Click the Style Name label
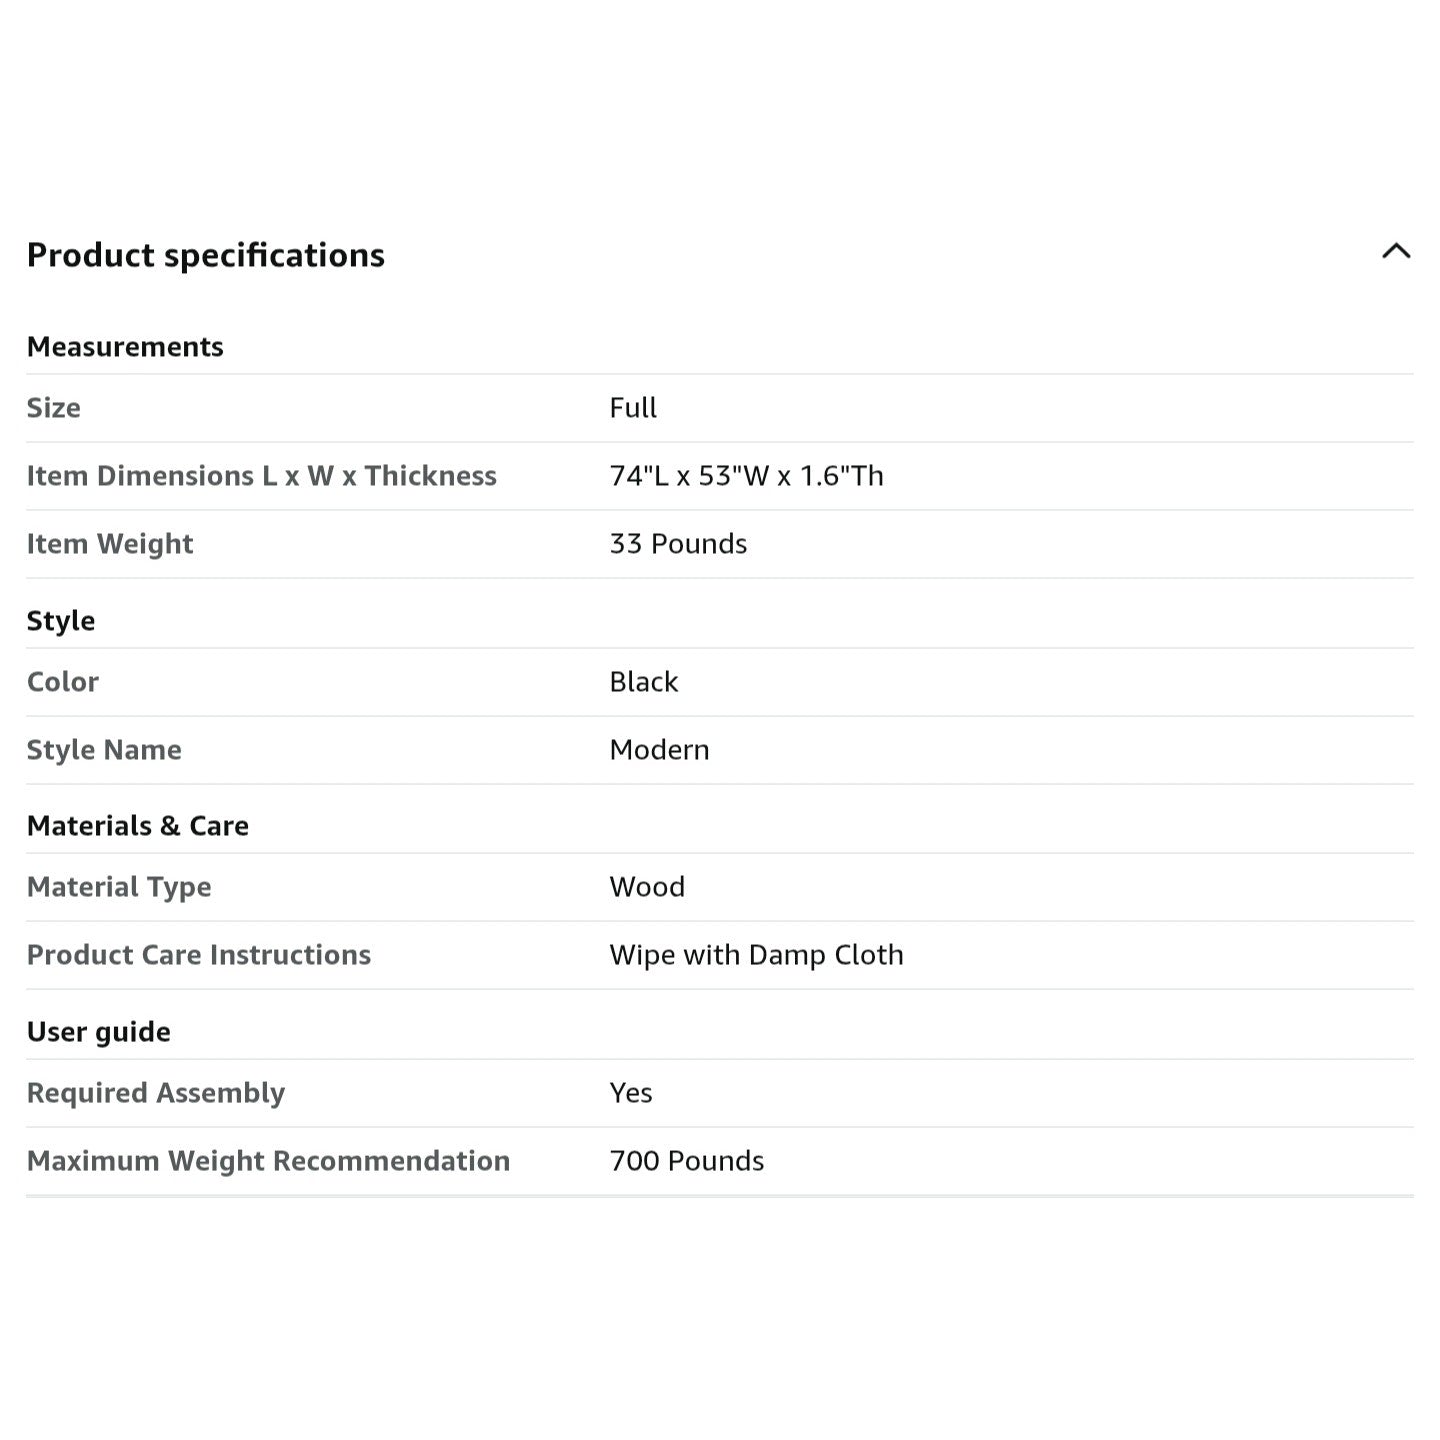1440x1440 pixels. pos(104,750)
